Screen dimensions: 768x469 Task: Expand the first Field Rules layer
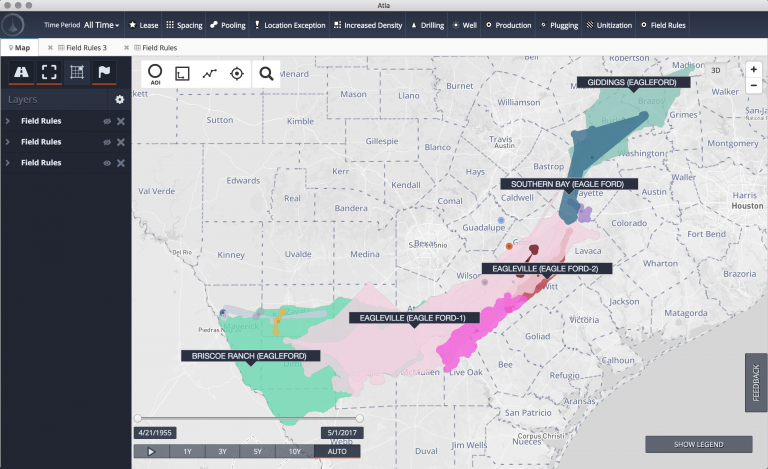pyautogui.click(x=7, y=121)
